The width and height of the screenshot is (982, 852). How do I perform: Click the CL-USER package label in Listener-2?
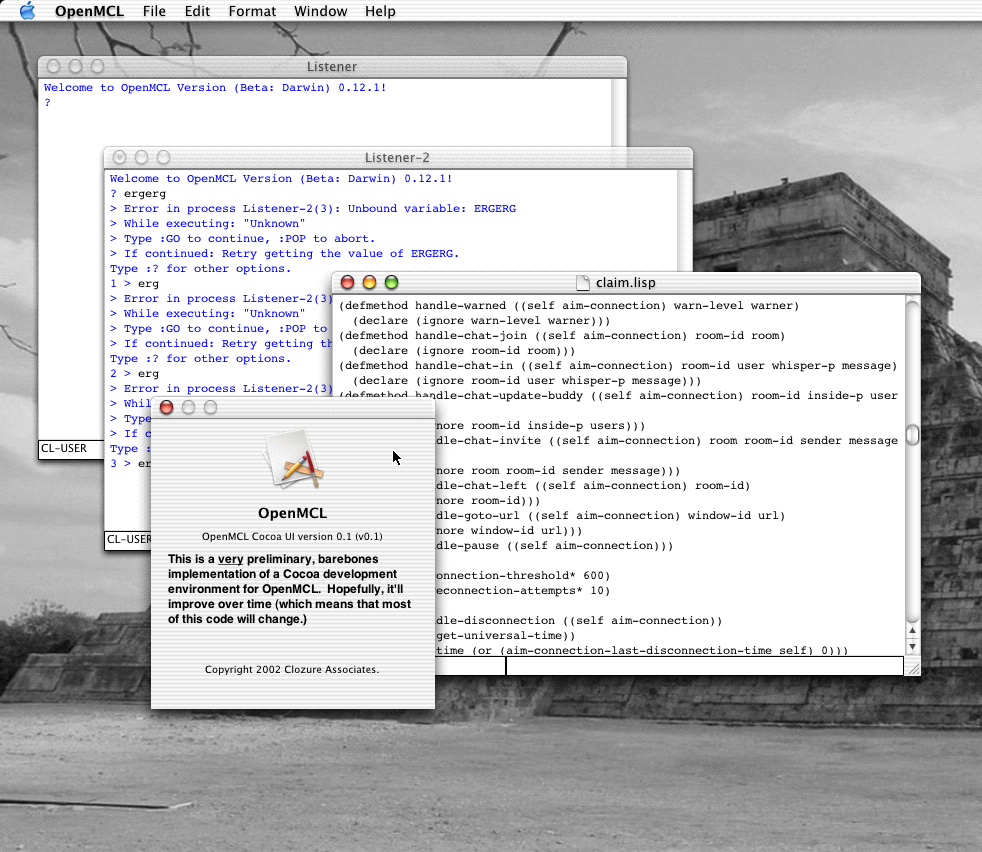[128, 539]
